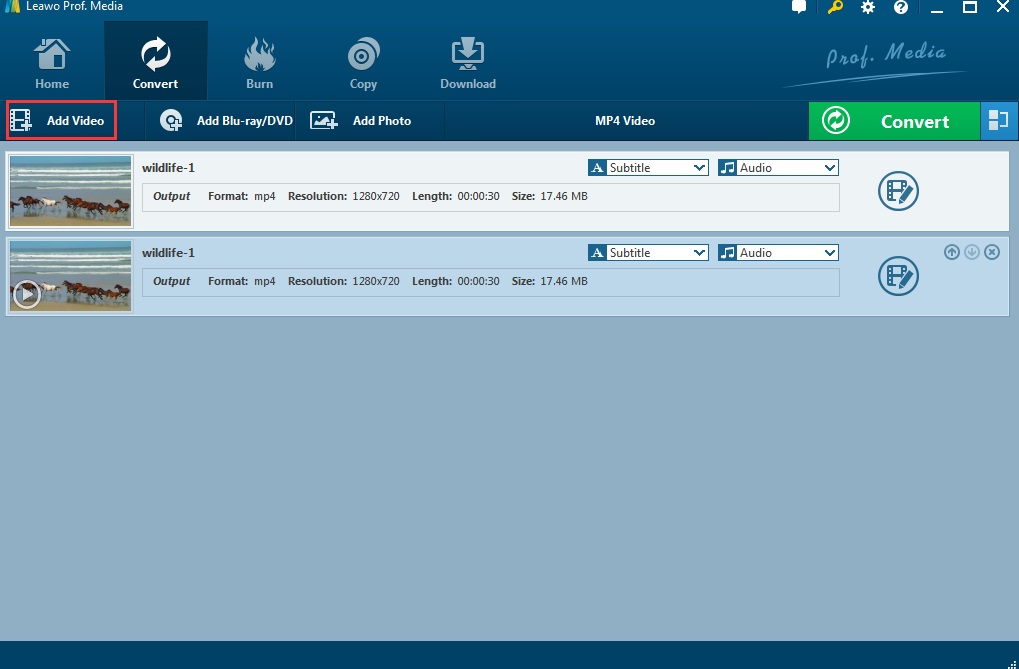Image resolution: width=1019 pixels, height=669 pixels.
Task: Open settings gear icon
Action: [x=868, y=8]
